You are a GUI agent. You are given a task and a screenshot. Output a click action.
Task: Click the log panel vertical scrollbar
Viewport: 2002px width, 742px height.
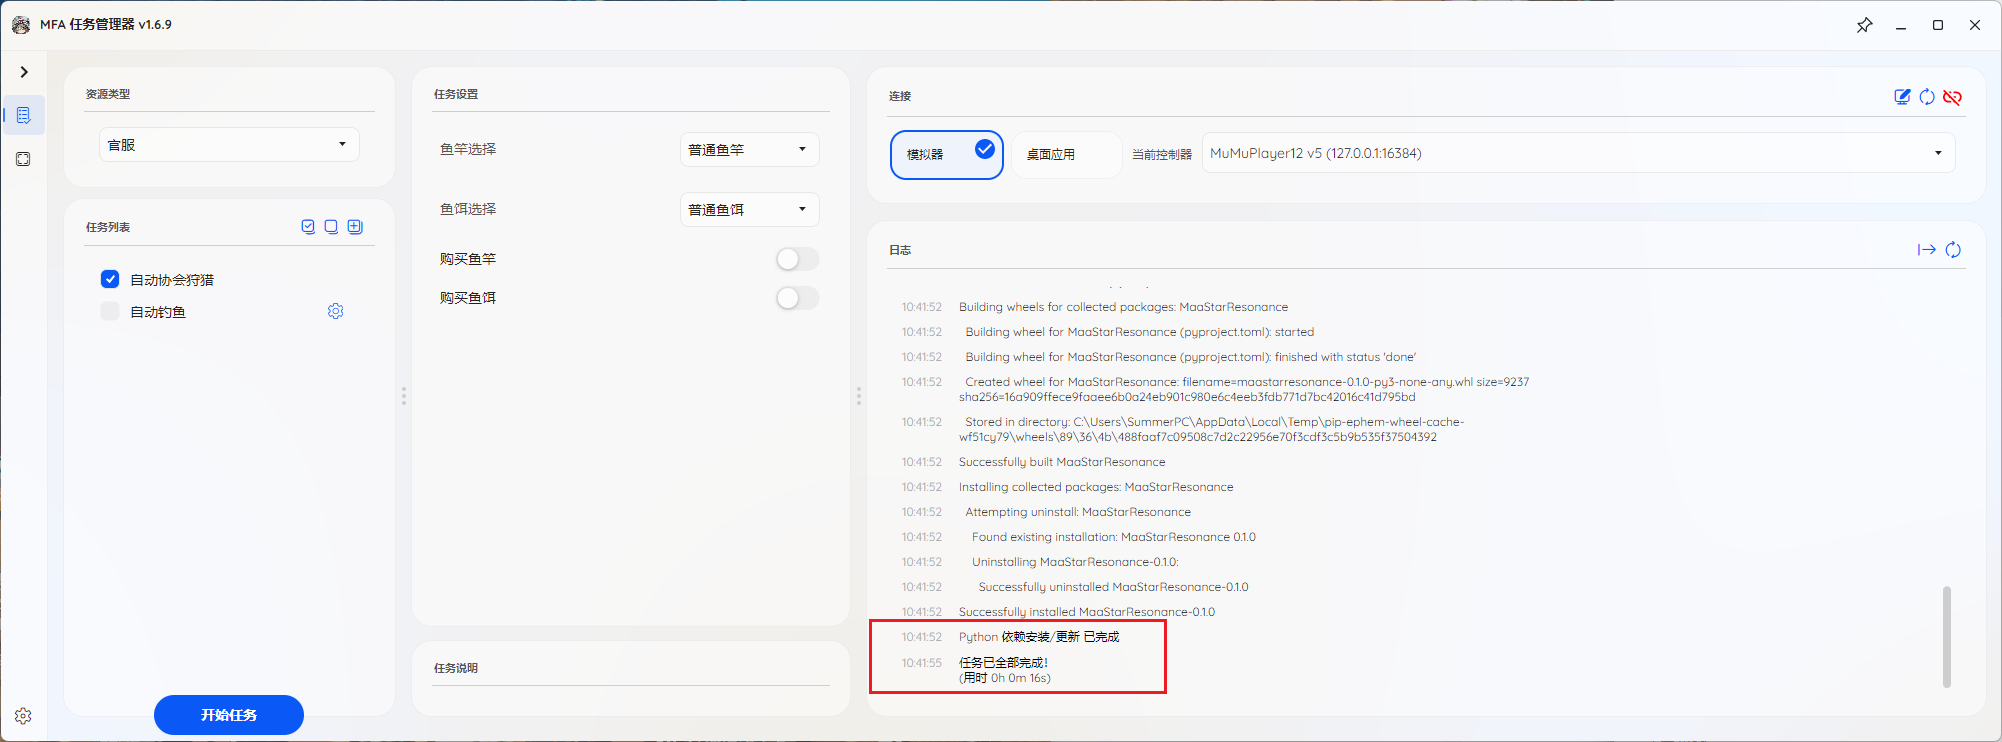click(1946, 636)
